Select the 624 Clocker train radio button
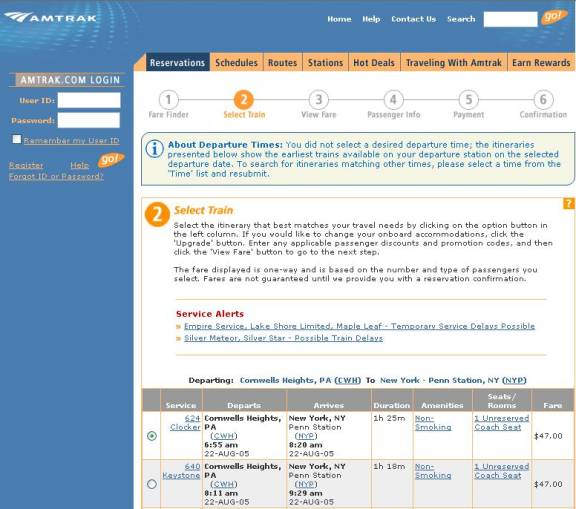 tap(152, 436)
